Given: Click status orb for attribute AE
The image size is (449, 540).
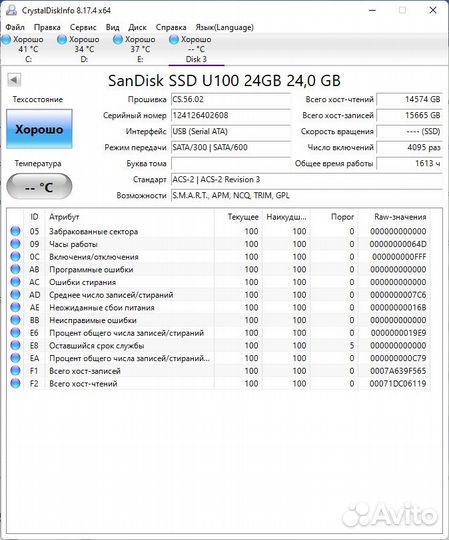Looking at the screenshot, I should tap(15, 307).
